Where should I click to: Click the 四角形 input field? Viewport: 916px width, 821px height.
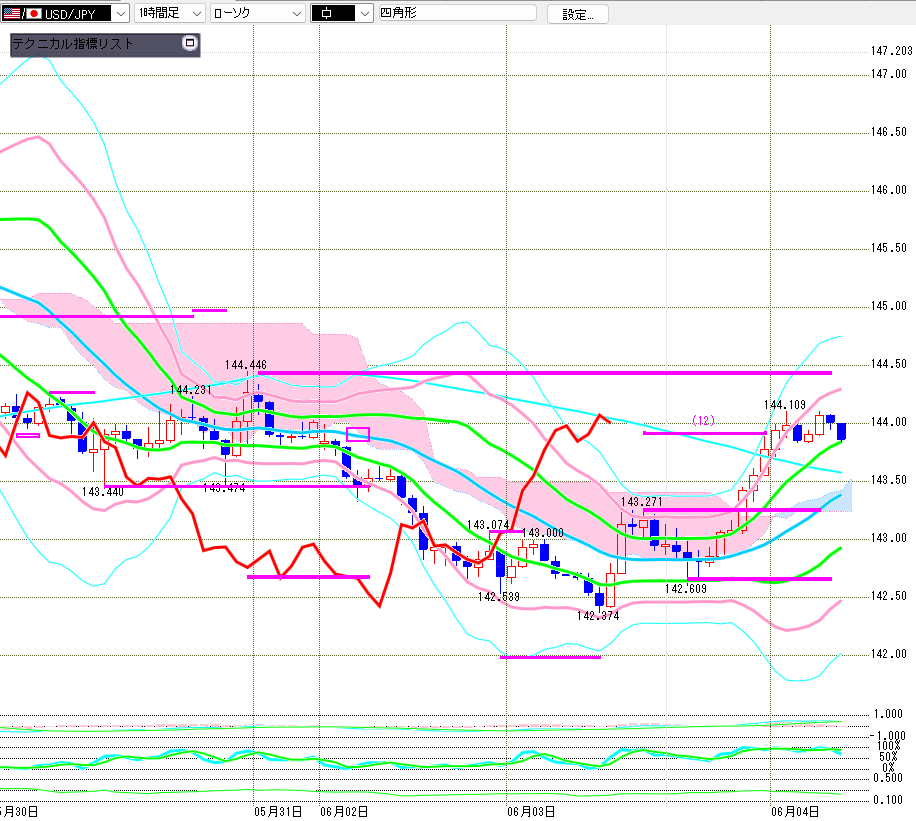457,13
